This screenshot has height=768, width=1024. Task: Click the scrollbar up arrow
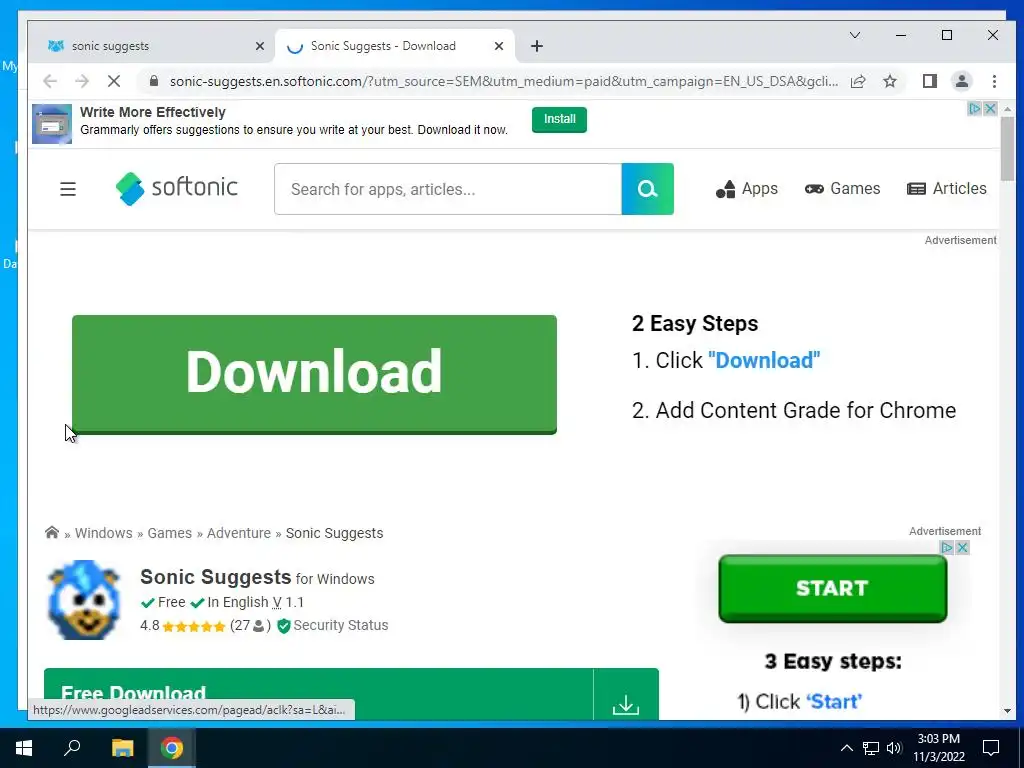(1007, 109)
